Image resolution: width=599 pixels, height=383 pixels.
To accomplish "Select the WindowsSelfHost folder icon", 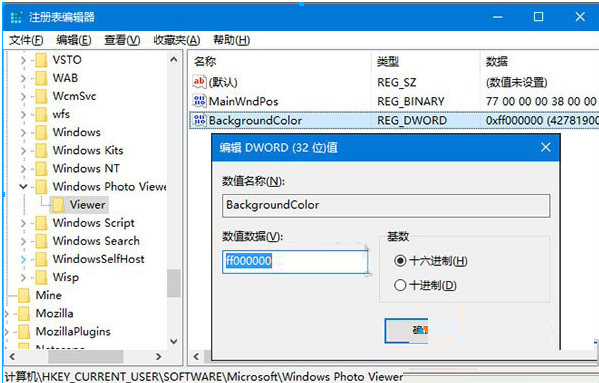I will coord(41,259).
